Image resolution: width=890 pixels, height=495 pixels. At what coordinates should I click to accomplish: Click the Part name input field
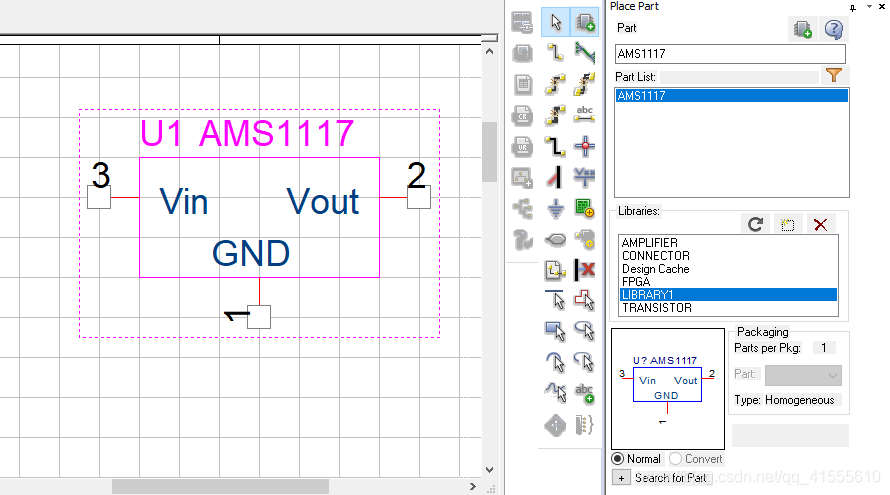pos(730,54)
